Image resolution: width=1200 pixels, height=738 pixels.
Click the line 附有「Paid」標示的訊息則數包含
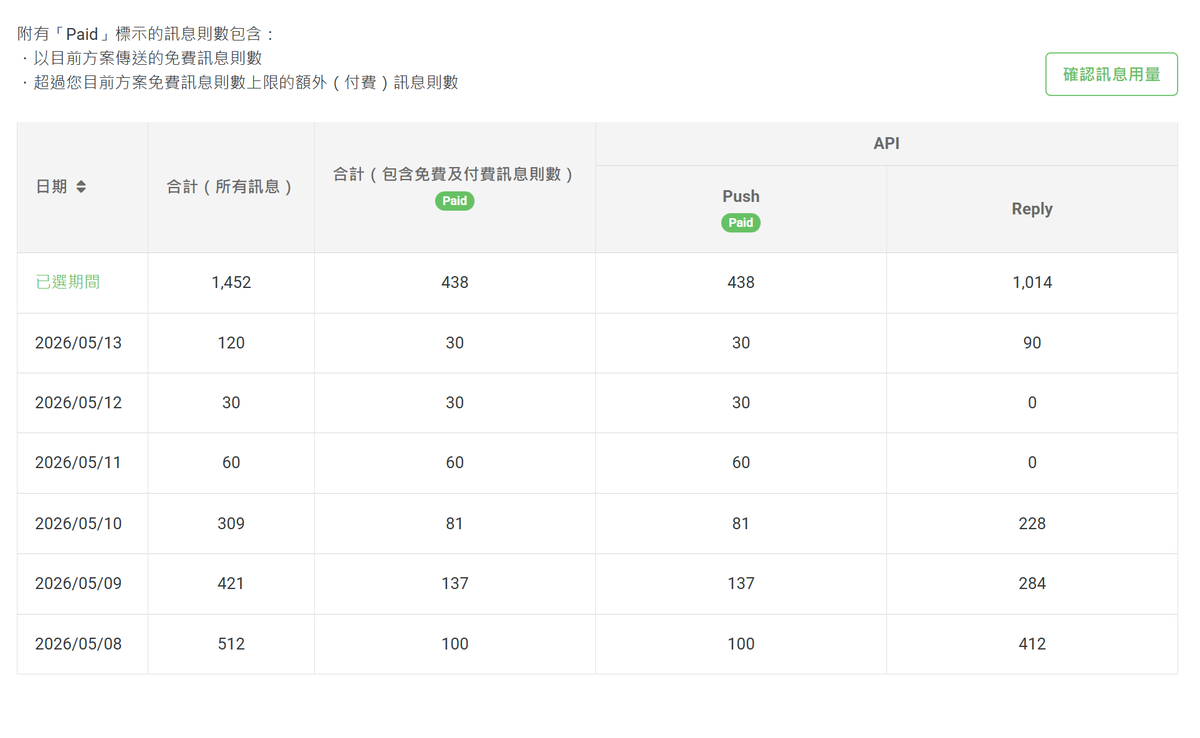[x=146, y=34]
